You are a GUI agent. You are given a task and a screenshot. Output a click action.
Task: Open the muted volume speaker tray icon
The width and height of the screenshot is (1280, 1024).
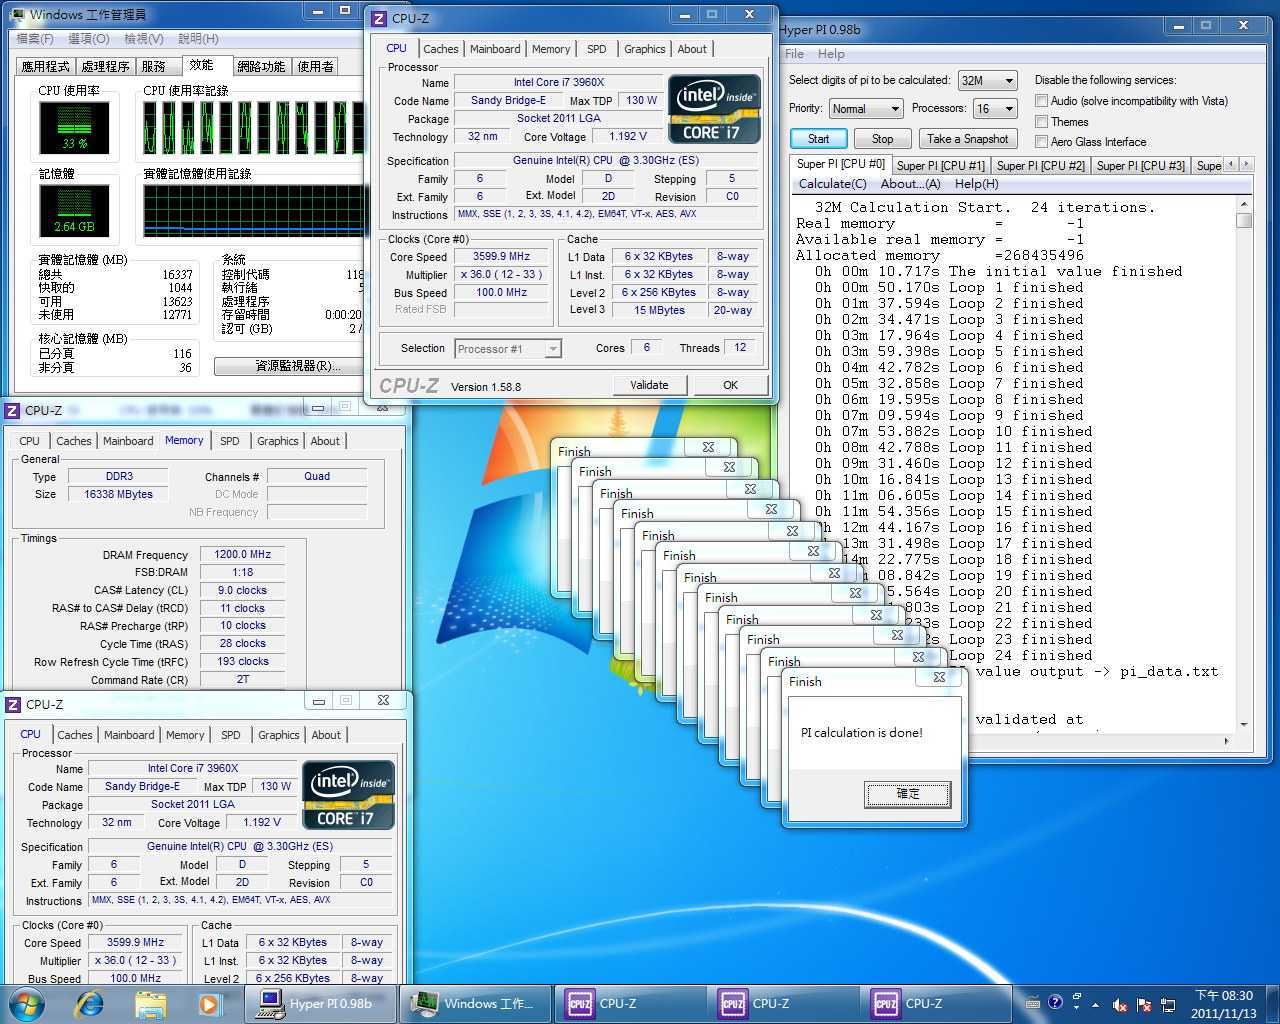1120,1005
